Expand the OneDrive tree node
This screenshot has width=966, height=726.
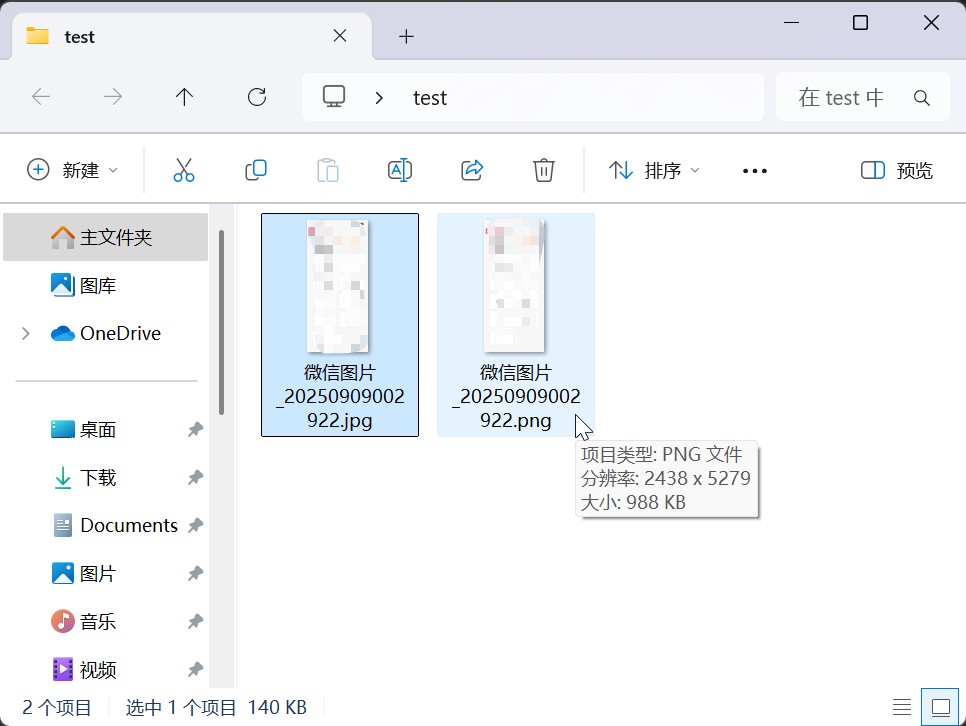[x=26, y=333]
